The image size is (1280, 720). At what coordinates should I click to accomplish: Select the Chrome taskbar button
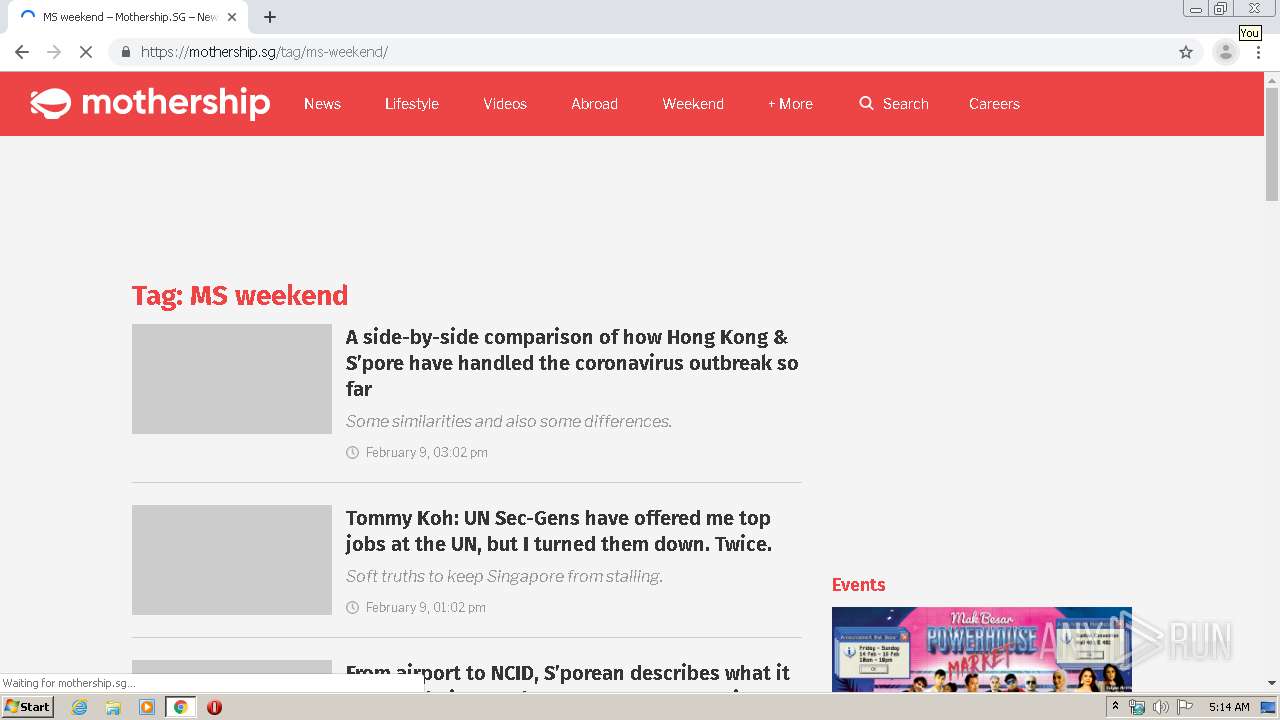(180, 707)
